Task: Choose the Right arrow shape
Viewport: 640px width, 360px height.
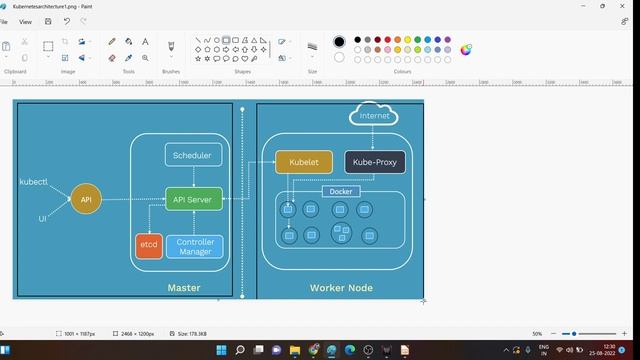Action: pos(226,49)
